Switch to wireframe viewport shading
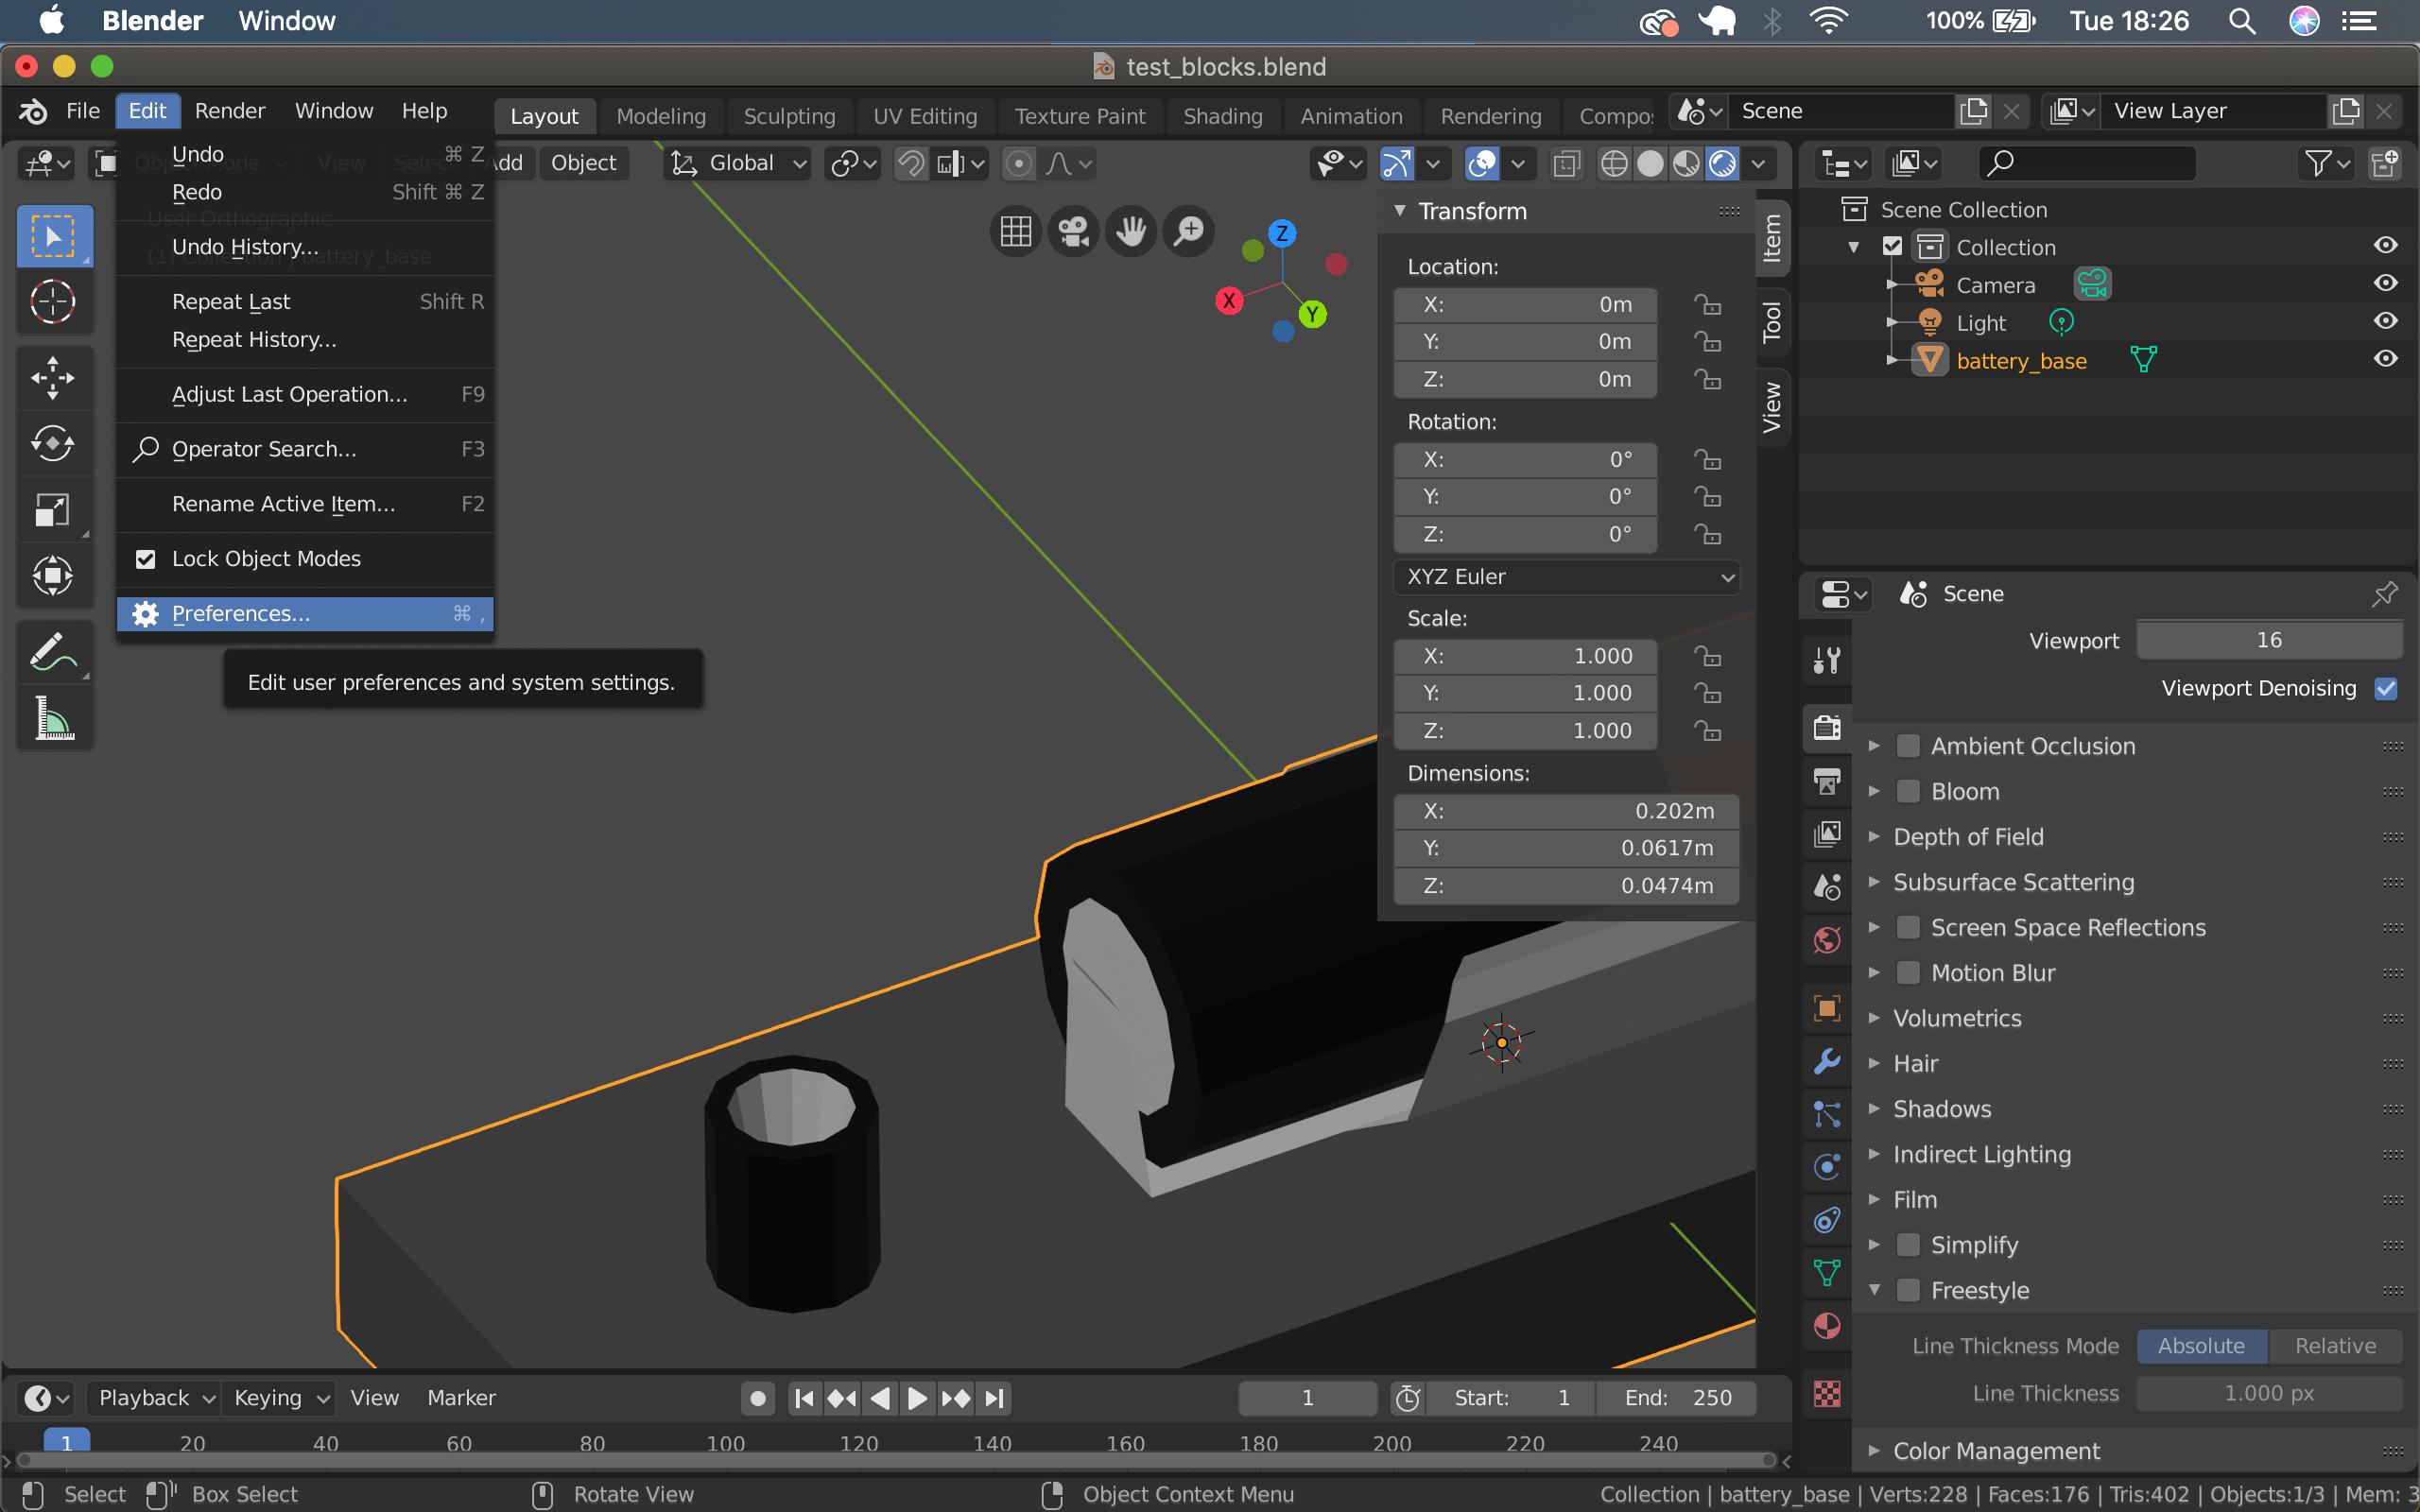Image resolution: width=2420 pixels, height=1512 pixels. (1613, 163)
